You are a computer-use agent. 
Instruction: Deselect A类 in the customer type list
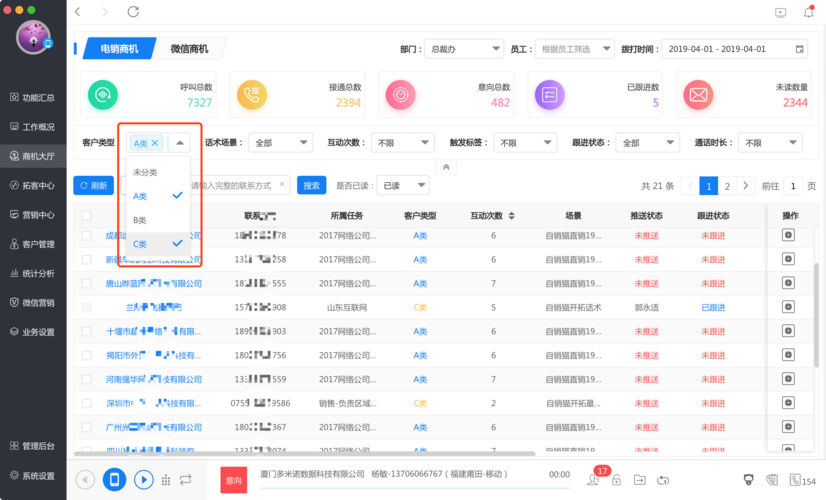(x=158, y=196)
